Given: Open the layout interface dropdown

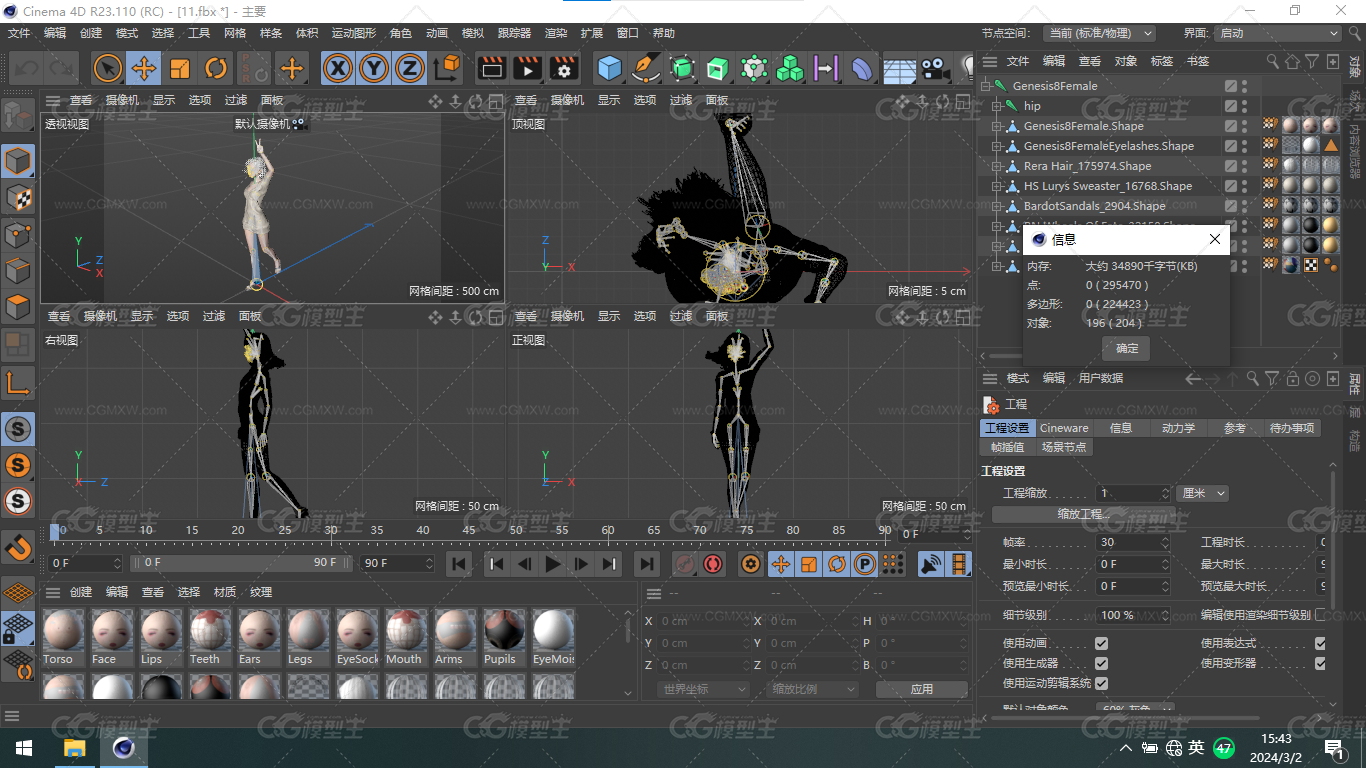Looking at the screenshot, I should coord(1278,33).
